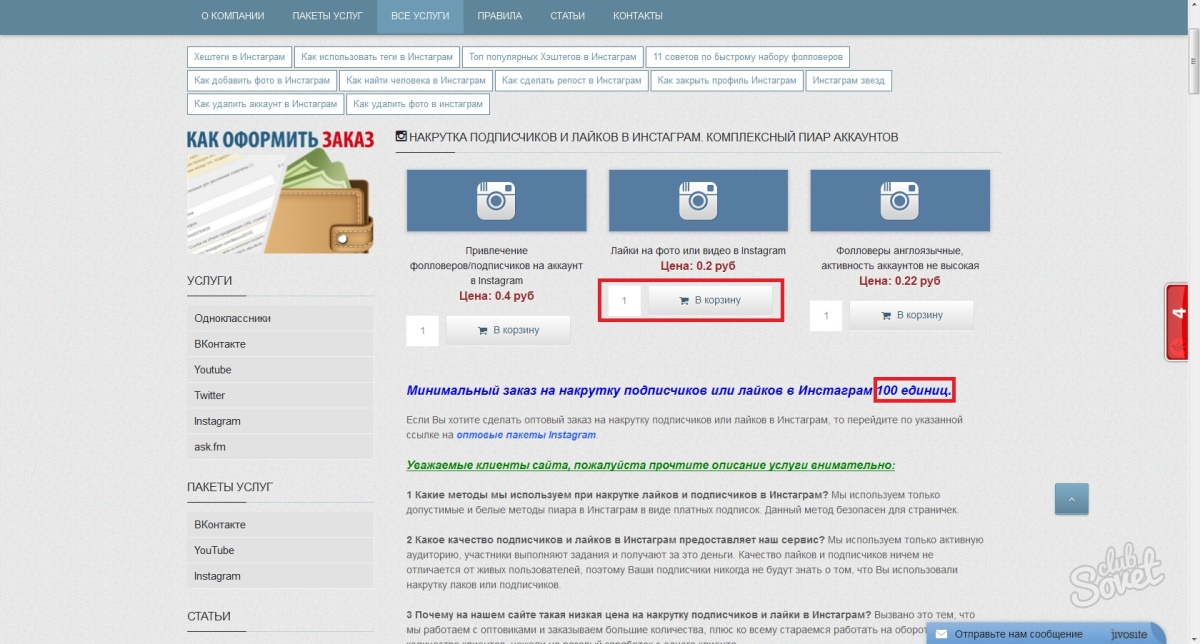Add 0.2 руб likes service to cart
This screenshot has width=1200, height=644.
[710, 300]
